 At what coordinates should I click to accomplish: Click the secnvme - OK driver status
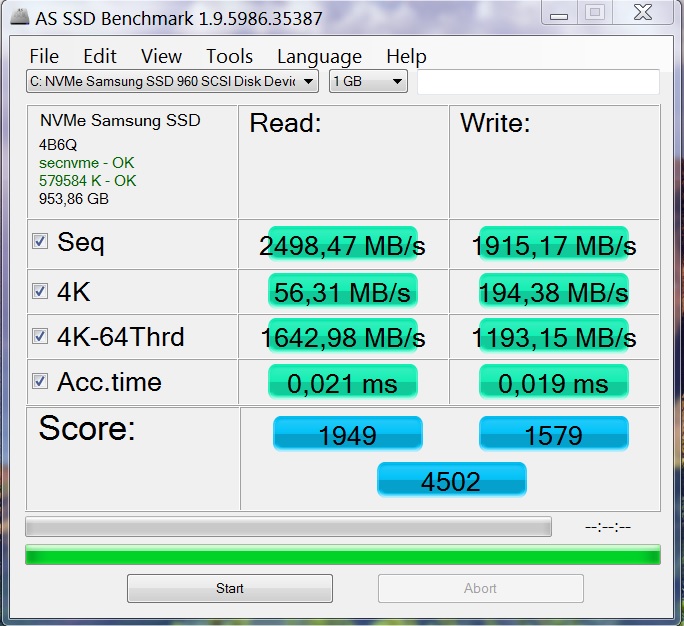pyautogui.click(x=86, y=163)
